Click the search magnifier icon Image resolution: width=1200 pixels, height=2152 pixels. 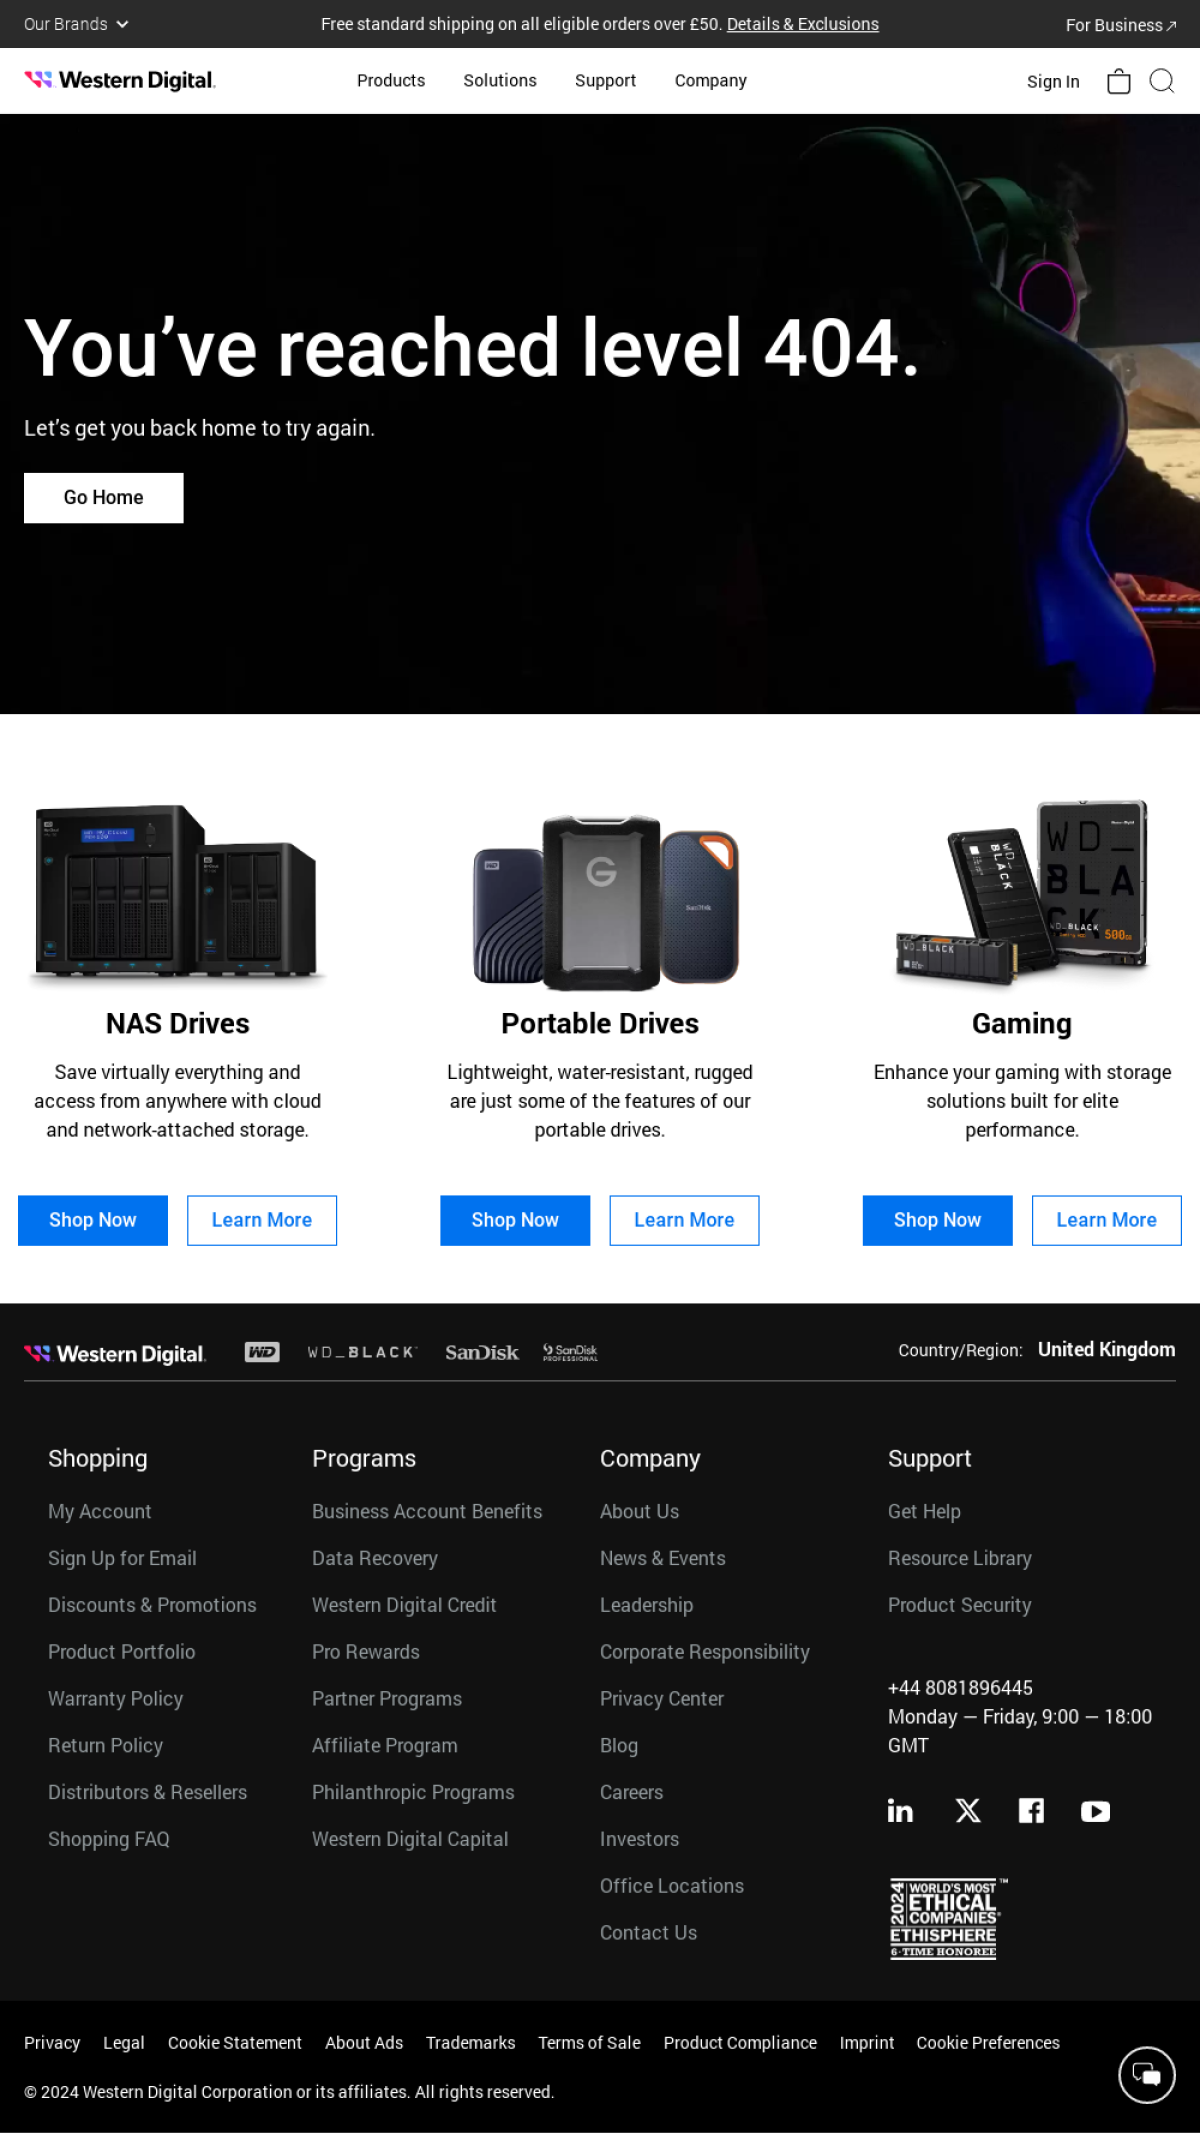(x=1162, y=81)
